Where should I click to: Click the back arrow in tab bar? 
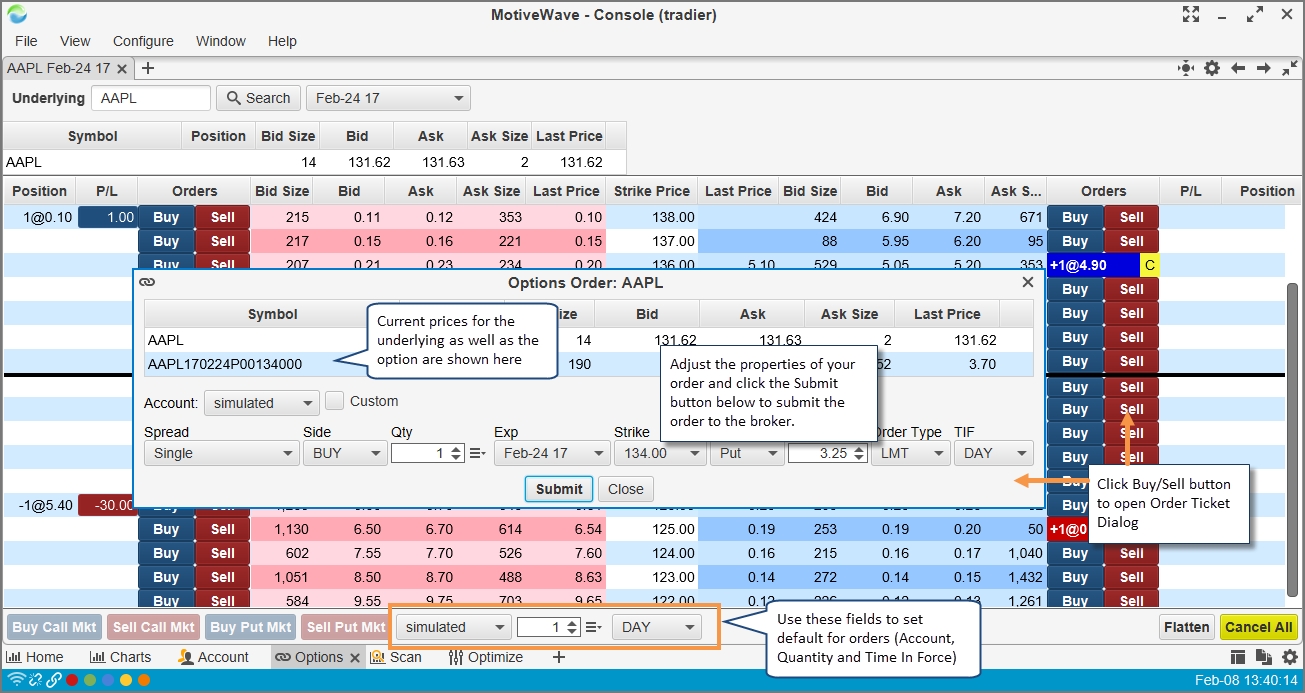pos(1238,68)
